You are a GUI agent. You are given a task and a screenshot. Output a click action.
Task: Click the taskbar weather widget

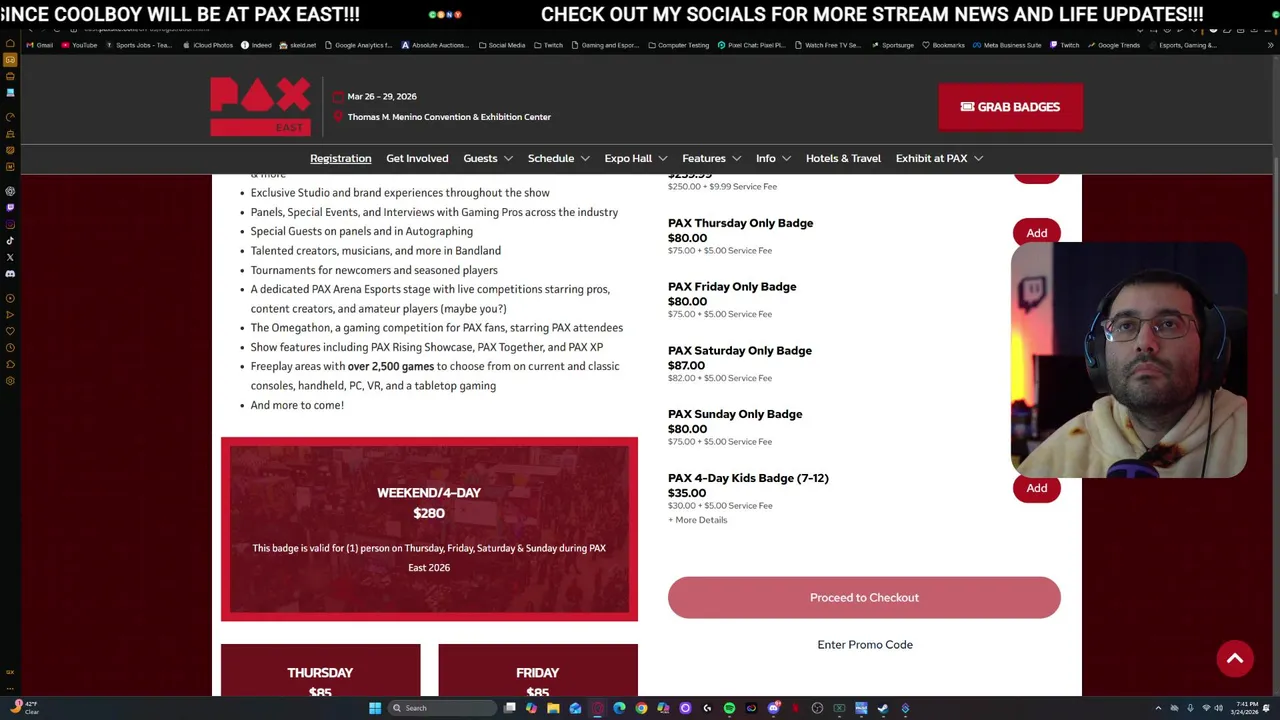coord(25,708)
